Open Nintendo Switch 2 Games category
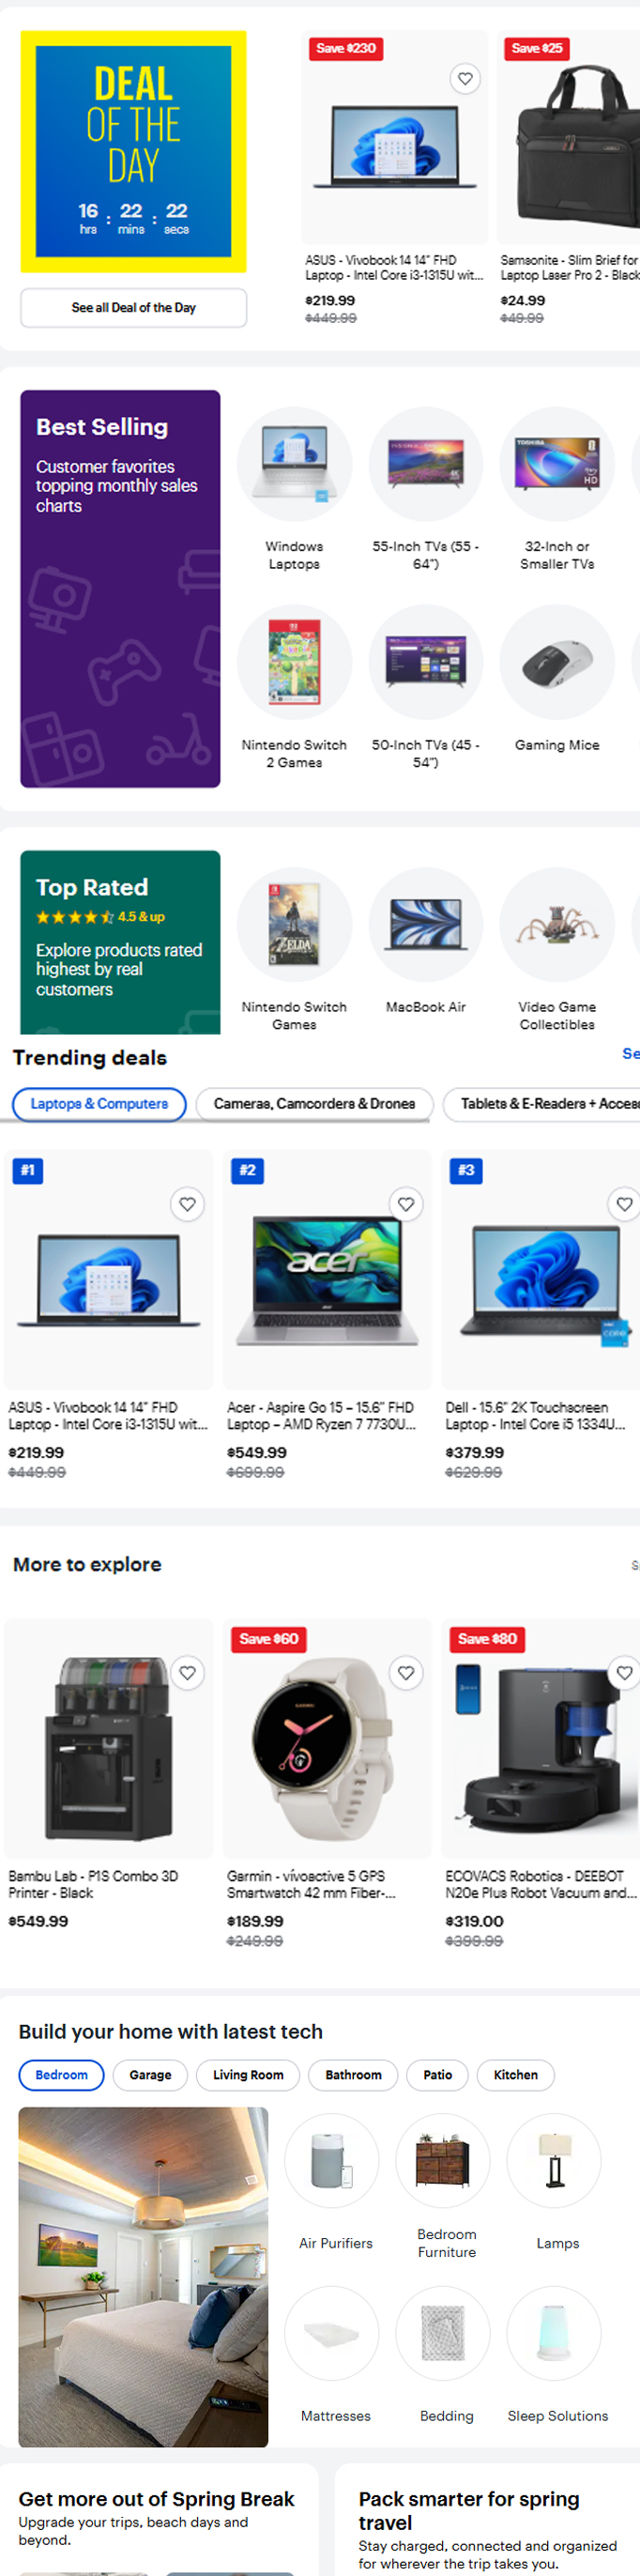640x2576 pixels. (294, 662)
